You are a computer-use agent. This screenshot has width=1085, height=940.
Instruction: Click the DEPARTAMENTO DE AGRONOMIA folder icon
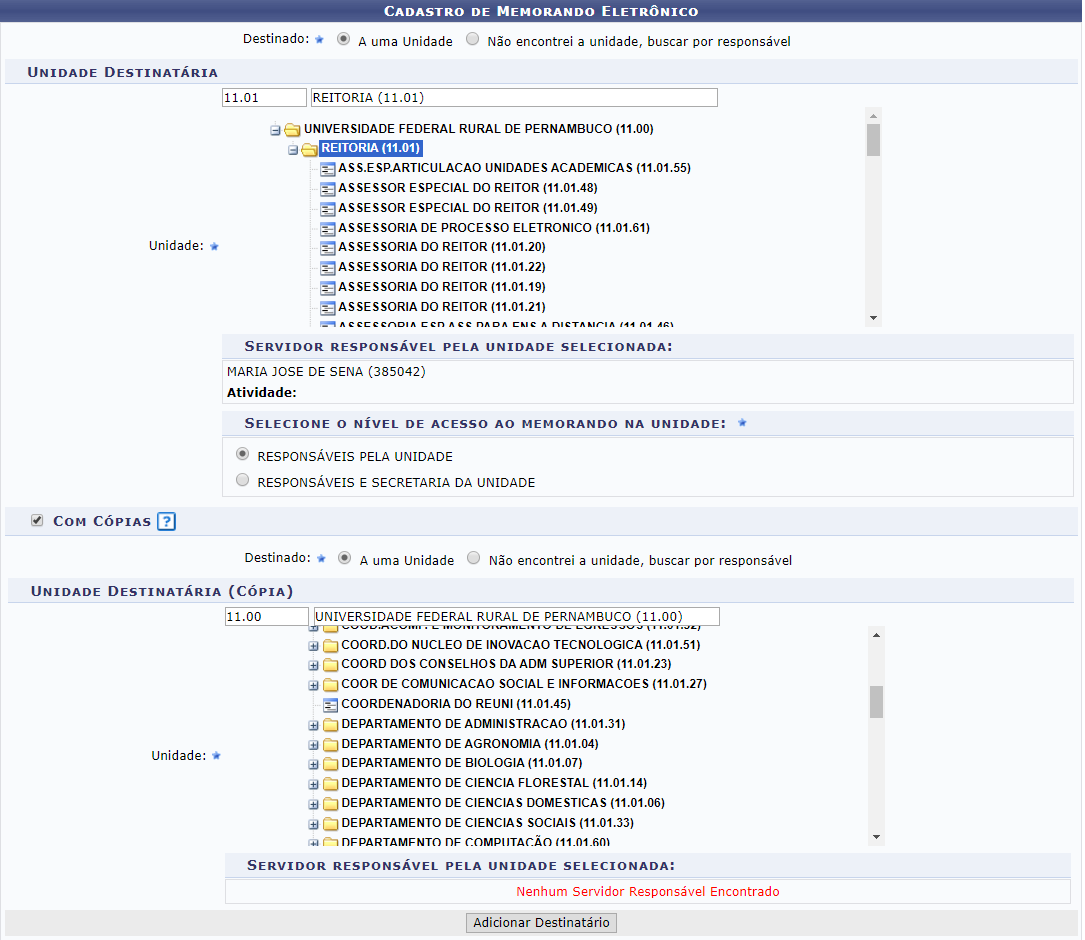330,744
